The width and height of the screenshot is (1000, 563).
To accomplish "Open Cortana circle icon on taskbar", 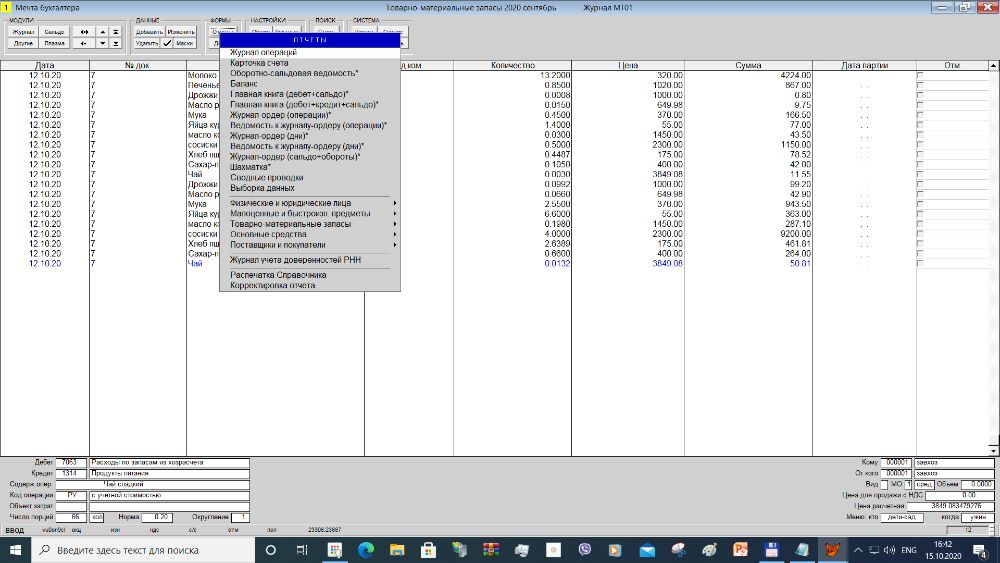I will [270, 550].
